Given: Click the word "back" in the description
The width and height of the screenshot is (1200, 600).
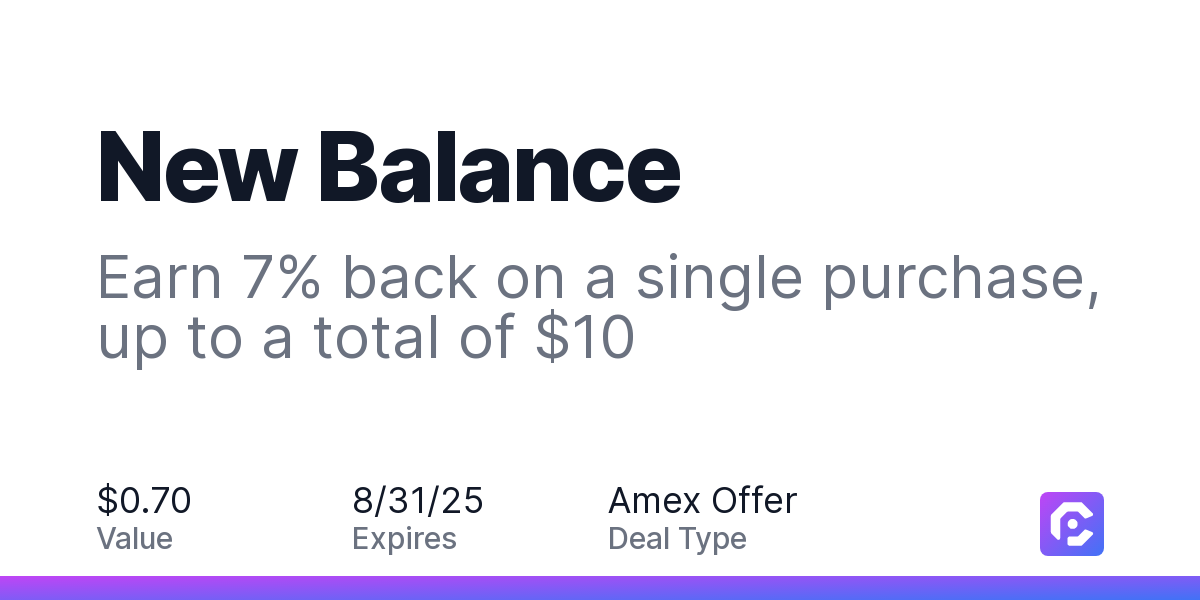Looking at the screenshot, I should coord(410,277).
